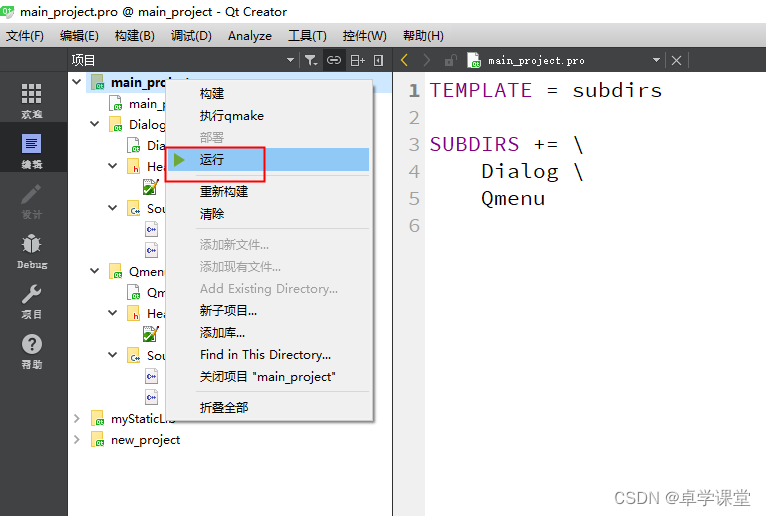The image size is (766, 516).
Task: Select new_project in project tree
Action: [145, 440]
